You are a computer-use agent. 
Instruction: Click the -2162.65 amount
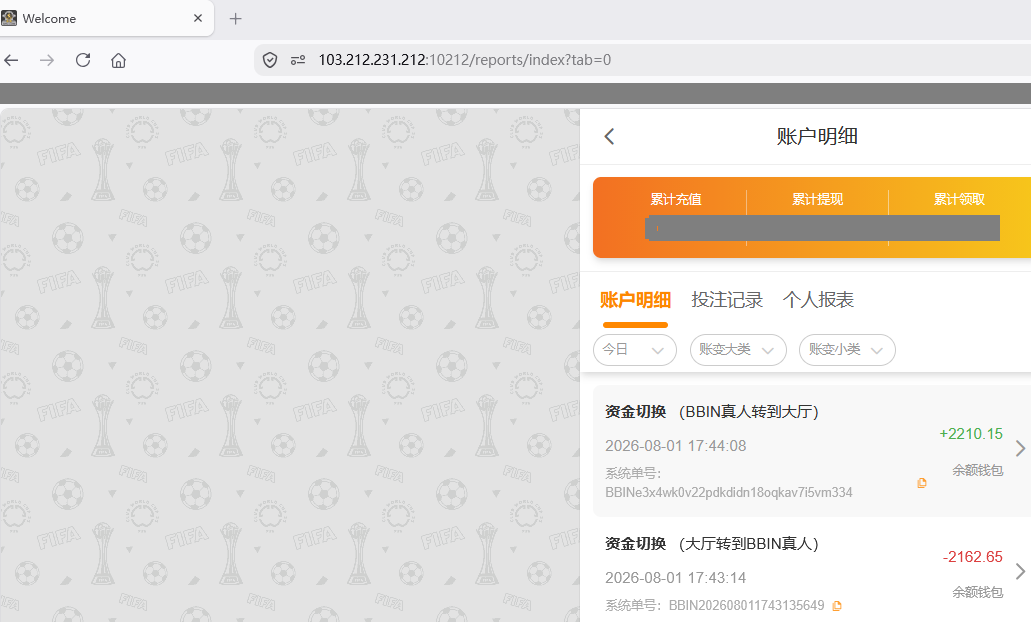(x=972, y=557)
